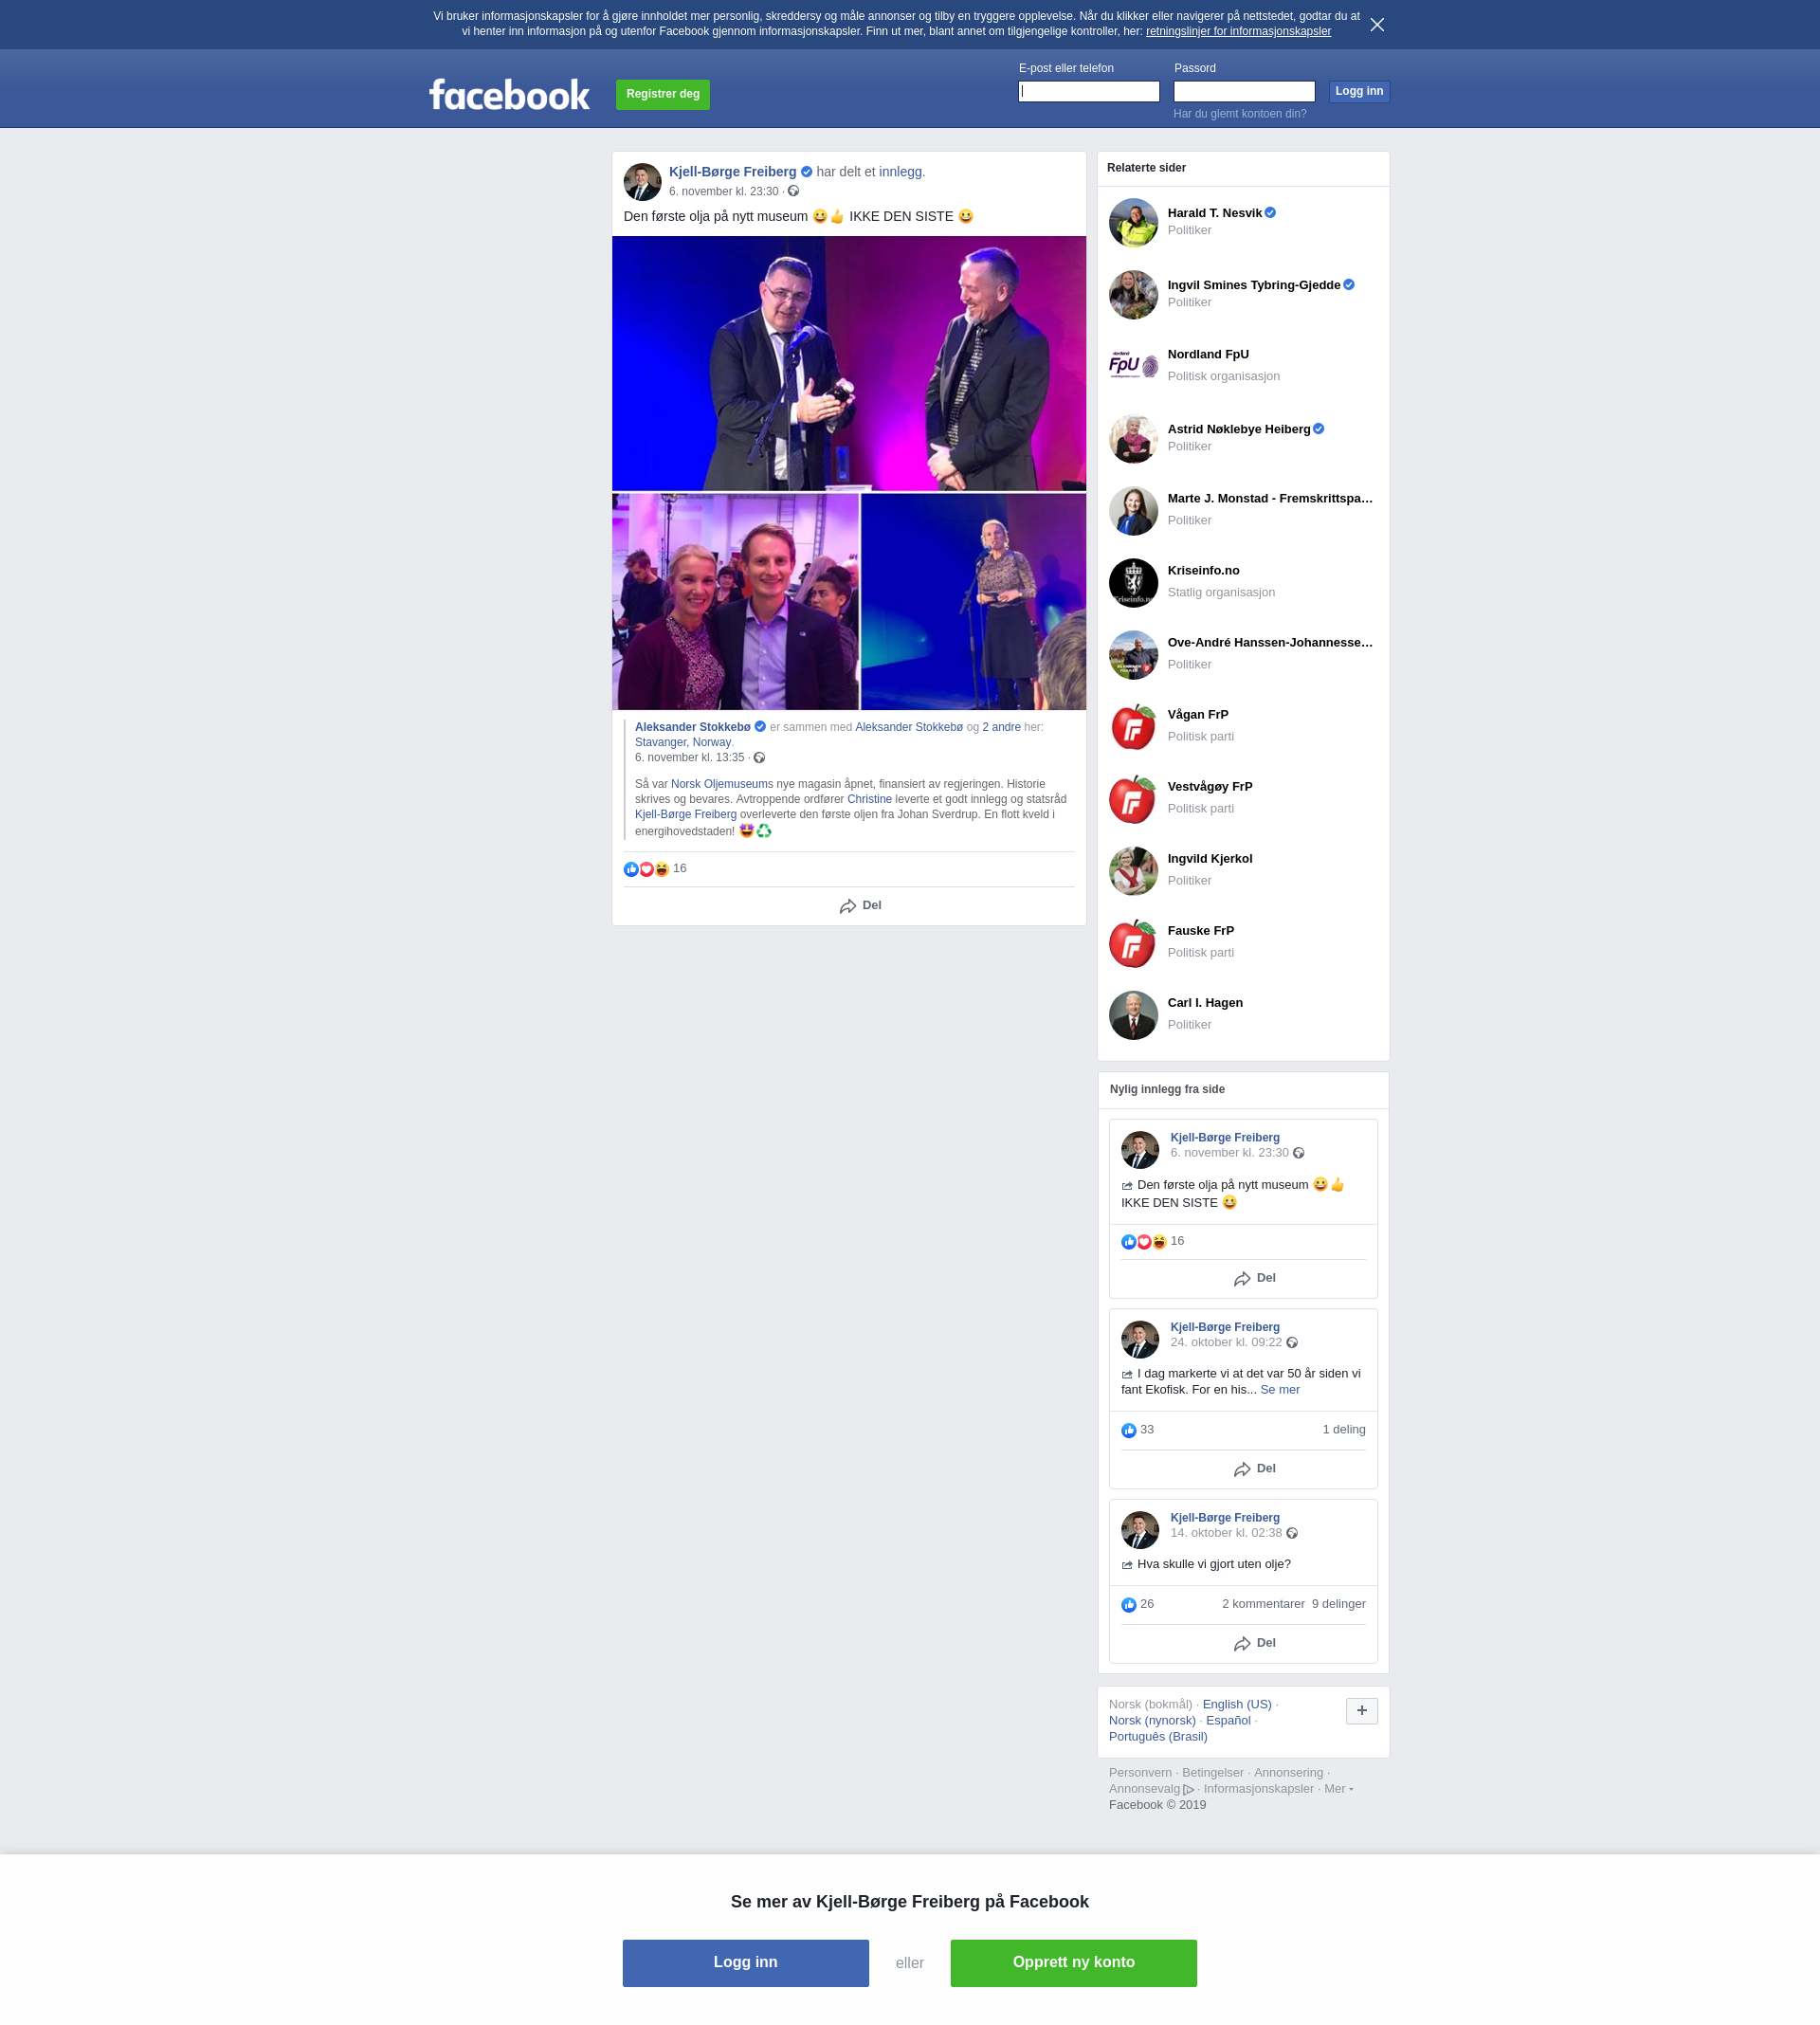Expand more languages with plus button
Screen dimensions: 1820x2025
pos(1361,1711)
